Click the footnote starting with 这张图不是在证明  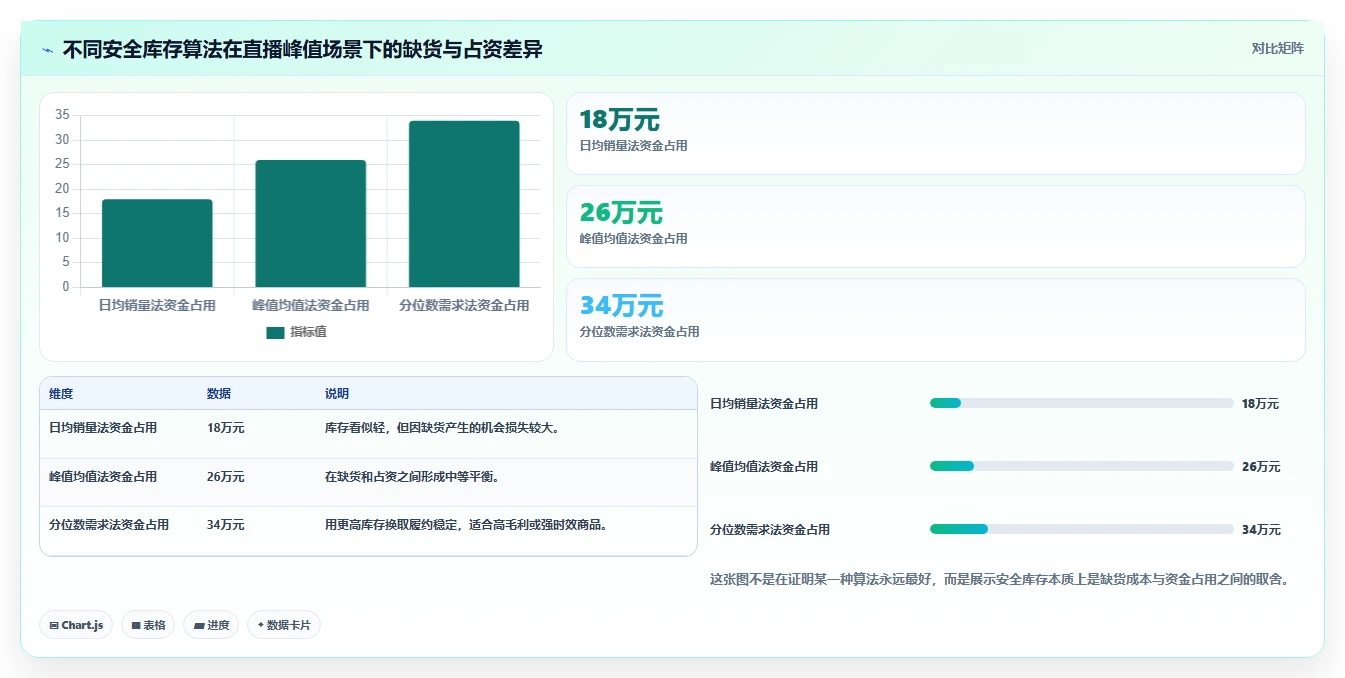pyautogui.click(x=1000, y=579)
